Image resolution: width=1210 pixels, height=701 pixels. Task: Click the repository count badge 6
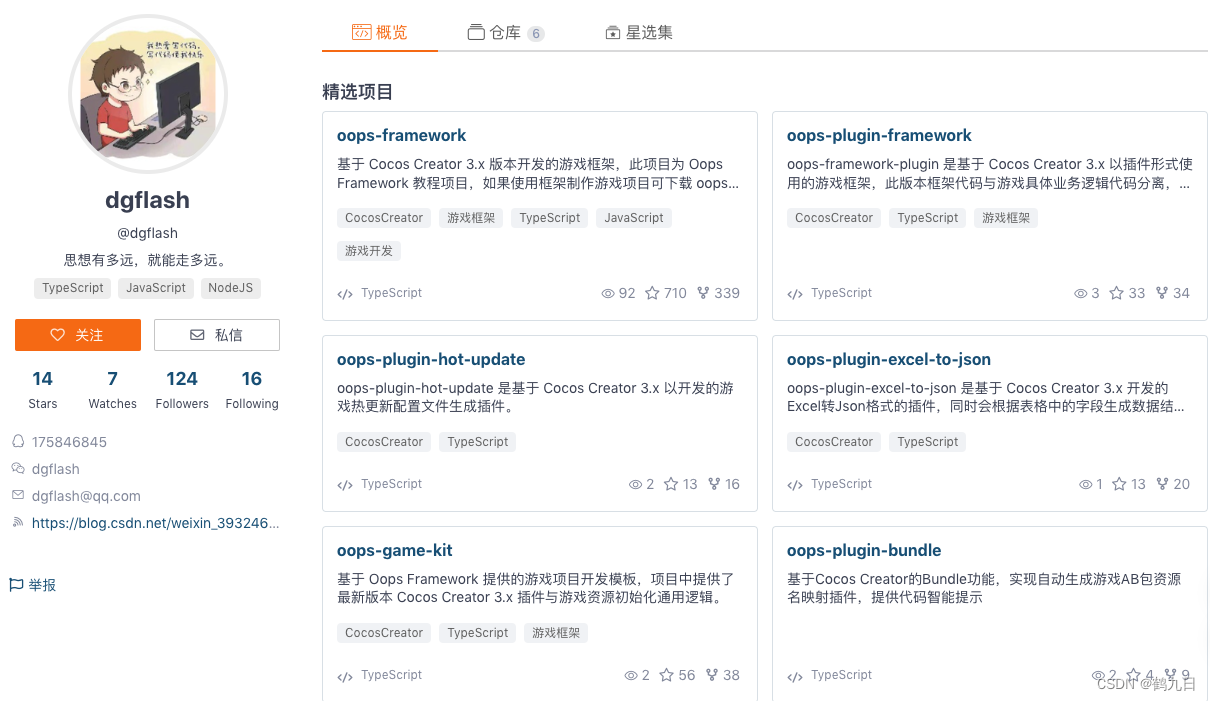(x=536, y=34)
